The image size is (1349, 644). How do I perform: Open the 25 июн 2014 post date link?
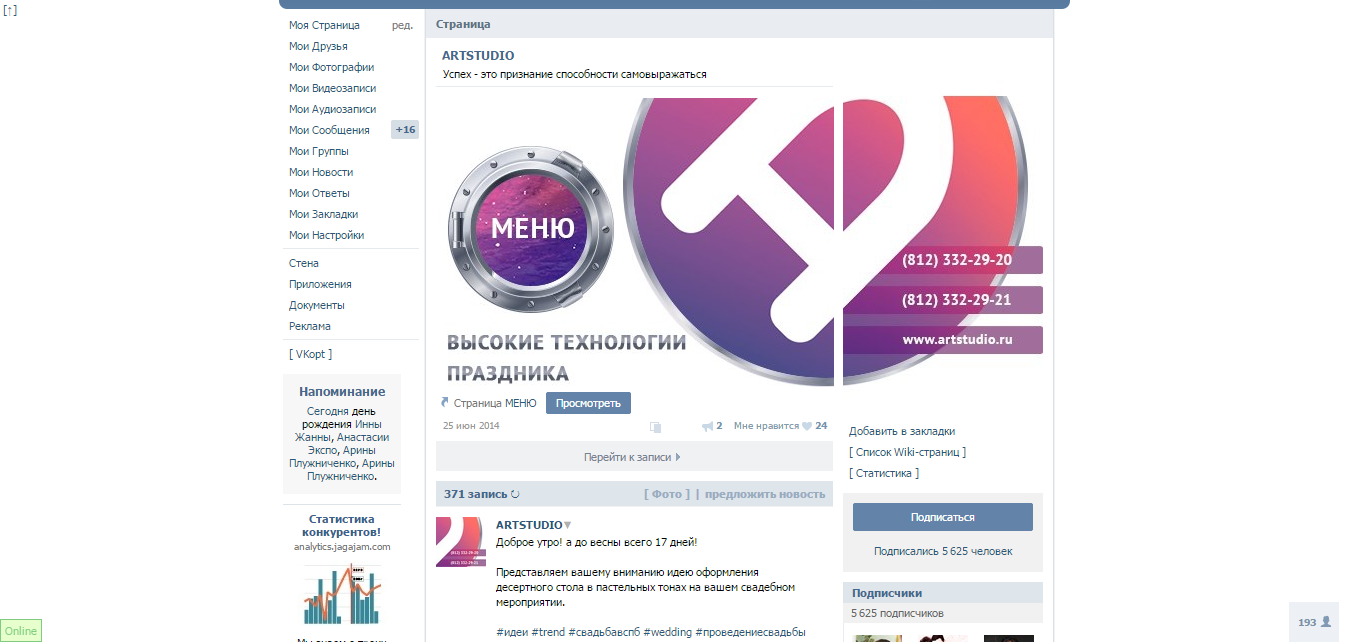[x=471, y=426]
